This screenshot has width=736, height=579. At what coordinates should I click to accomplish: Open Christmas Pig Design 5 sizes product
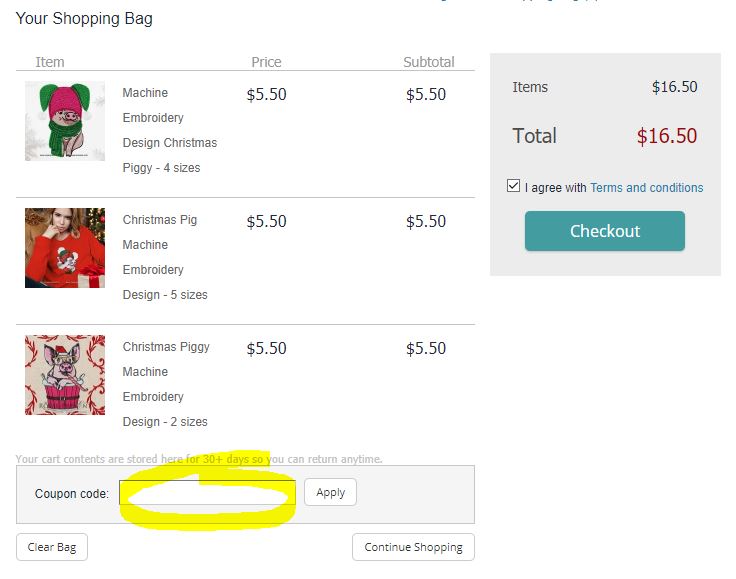tap(165, 257)
